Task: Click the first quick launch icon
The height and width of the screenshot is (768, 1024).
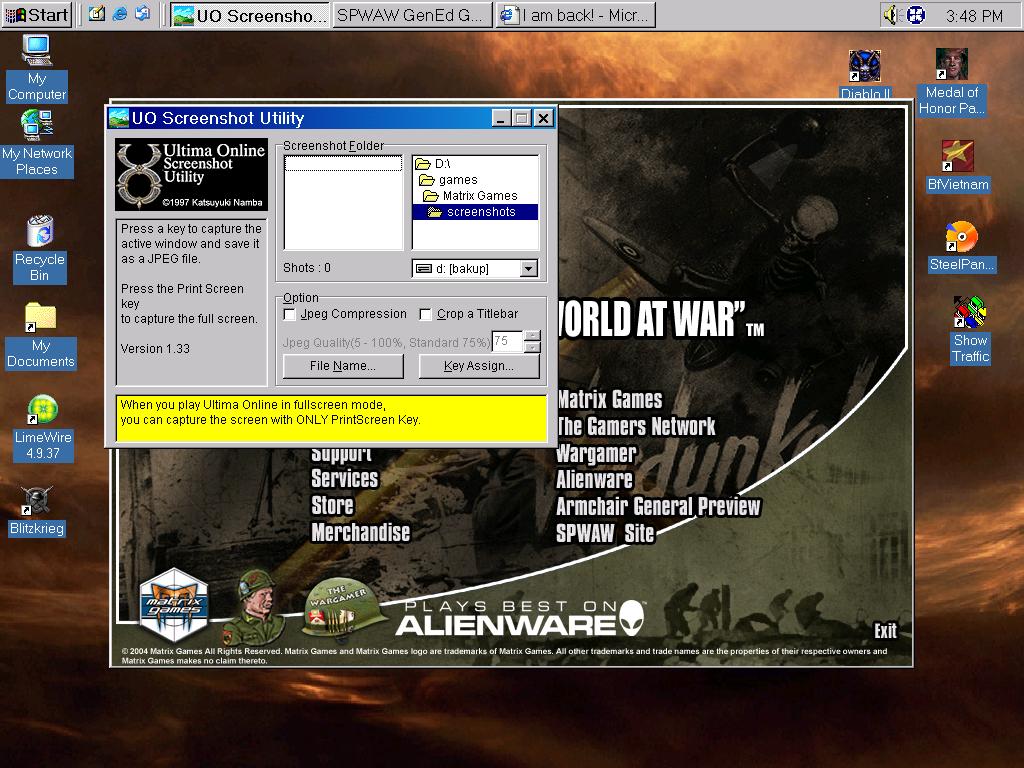Action: (97, 14)
